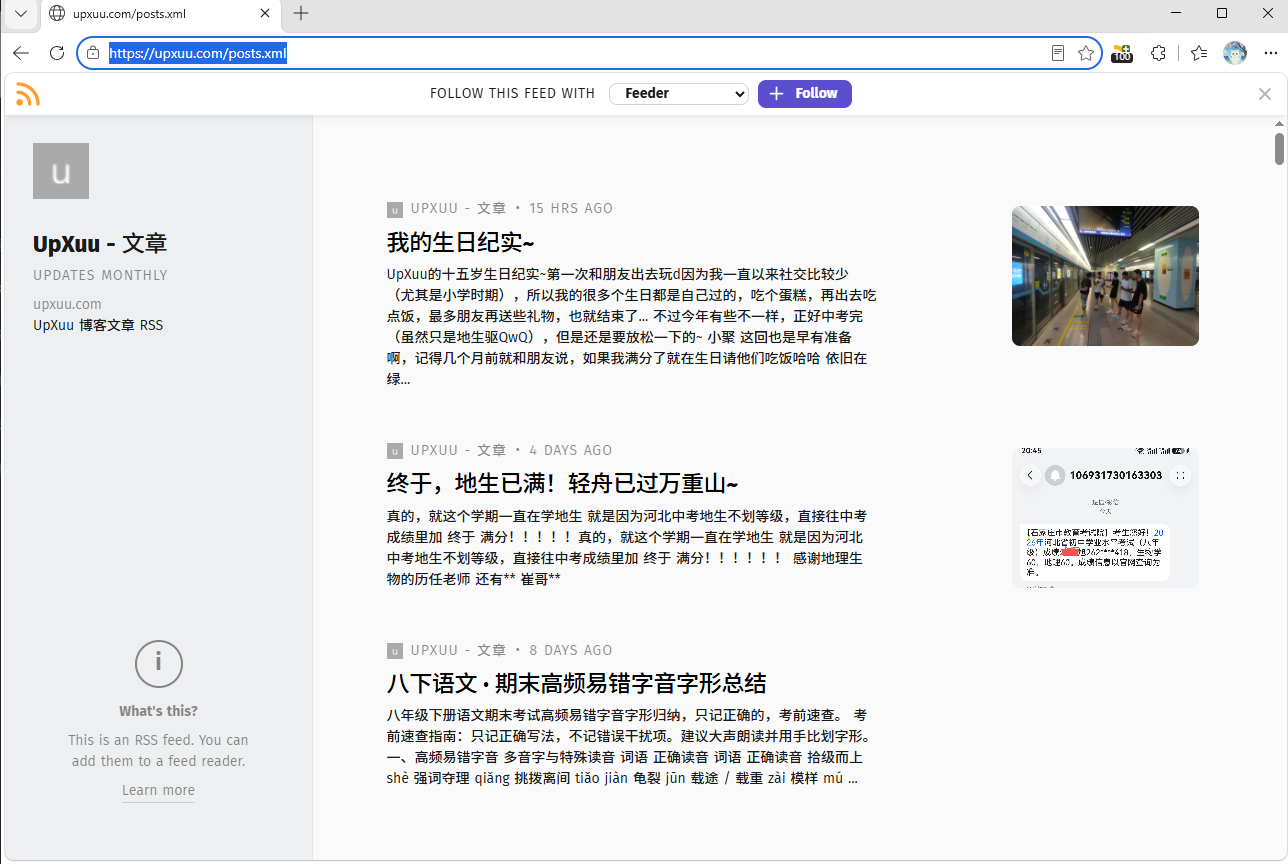Open the favorites list icon
Screen dimensions: 1288x864
click(x=1199, y=53)
